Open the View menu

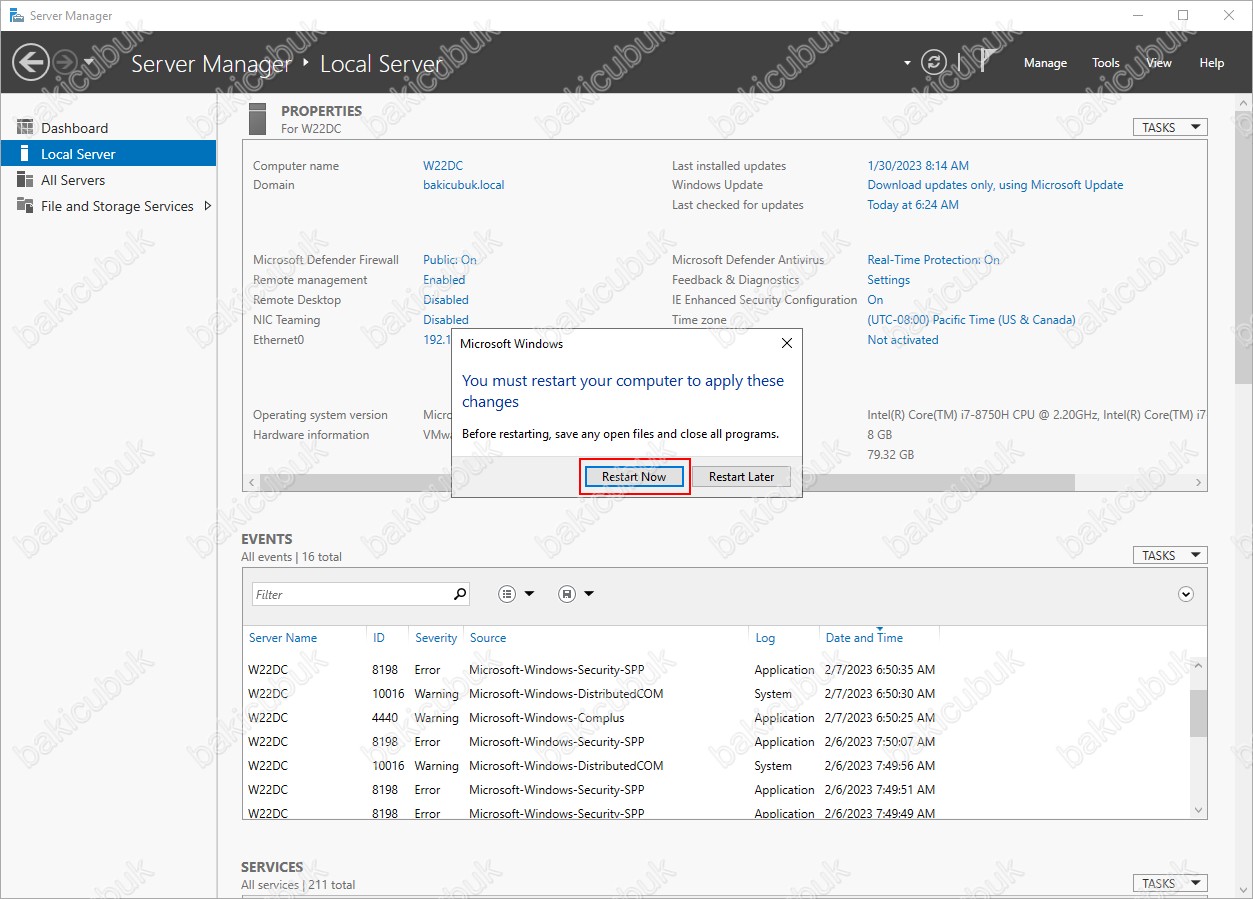pos(1159,63)
